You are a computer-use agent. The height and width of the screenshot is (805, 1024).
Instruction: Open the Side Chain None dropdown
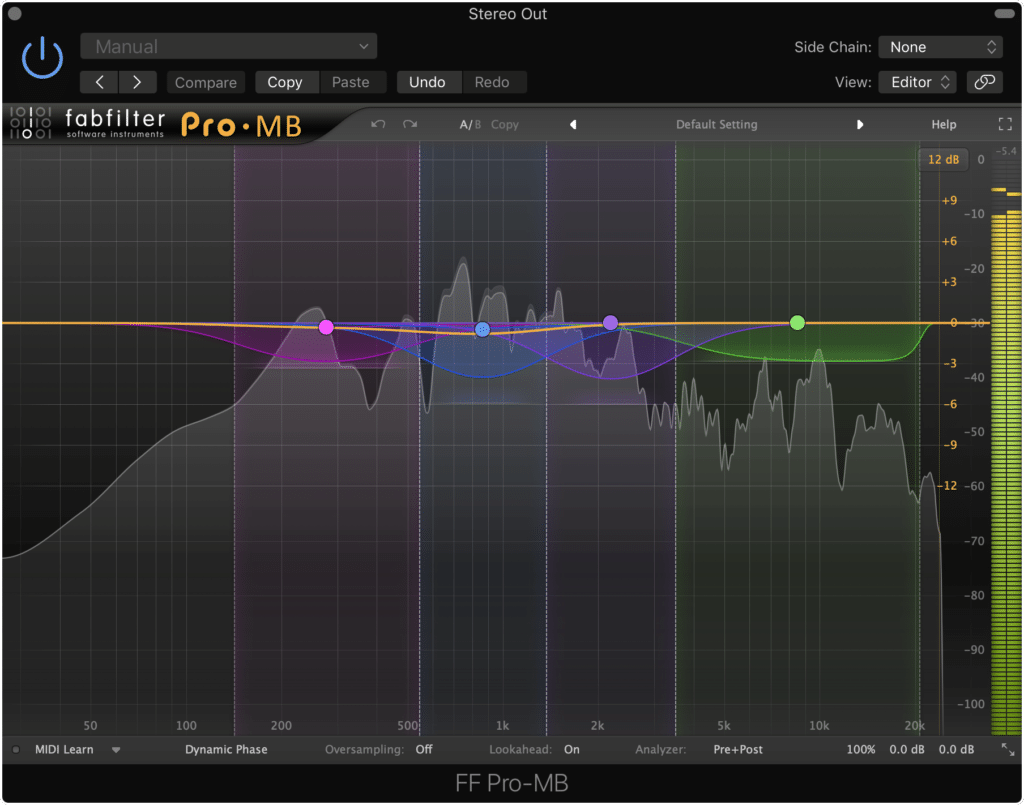pyautogui.click(x=940, y=47)
